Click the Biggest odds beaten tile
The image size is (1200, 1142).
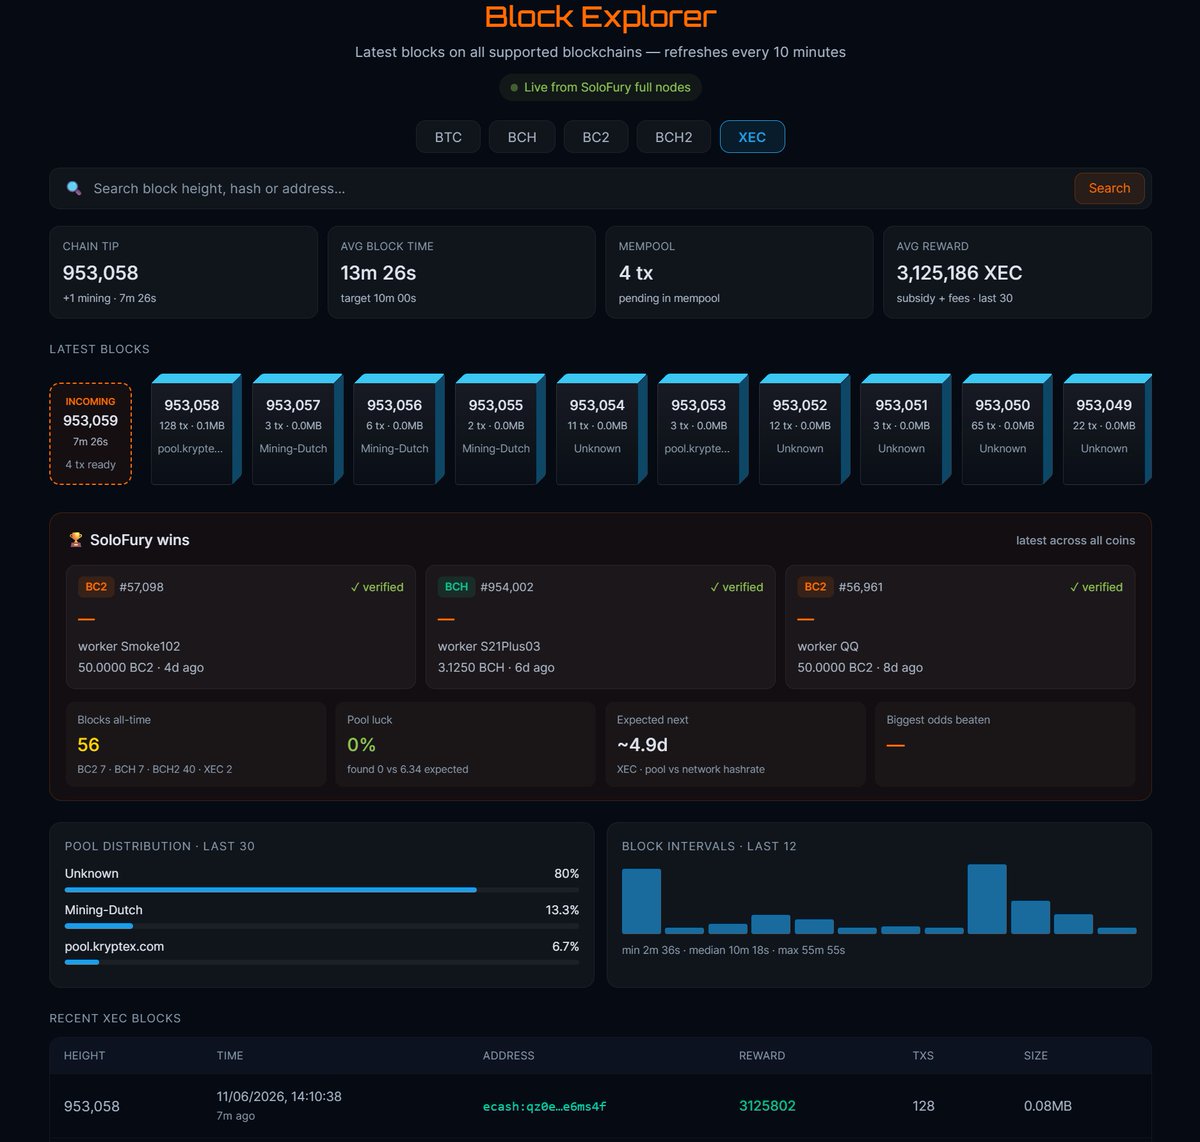(1005, 744)
